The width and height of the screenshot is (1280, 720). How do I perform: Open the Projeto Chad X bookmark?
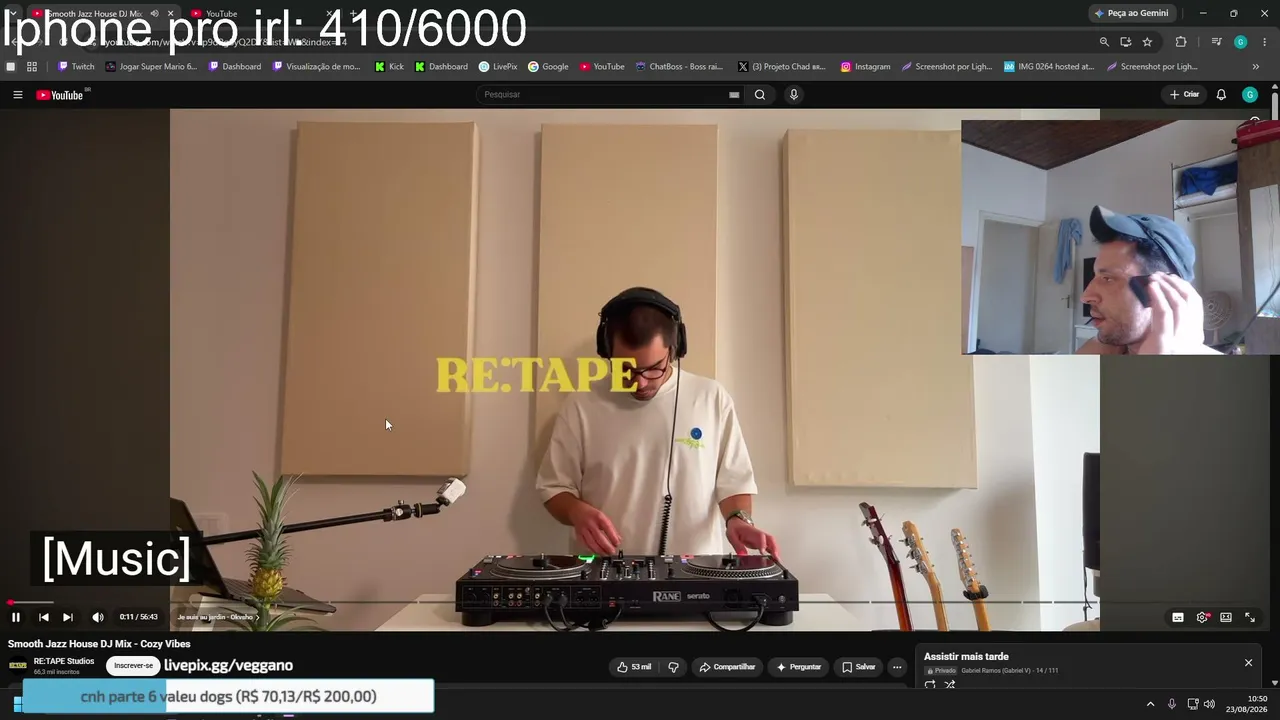pos(782,67)
